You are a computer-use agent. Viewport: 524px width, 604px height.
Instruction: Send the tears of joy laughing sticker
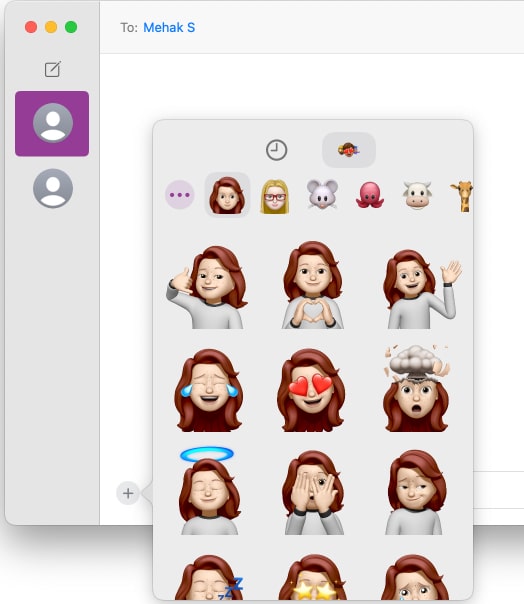coord(209,390)
